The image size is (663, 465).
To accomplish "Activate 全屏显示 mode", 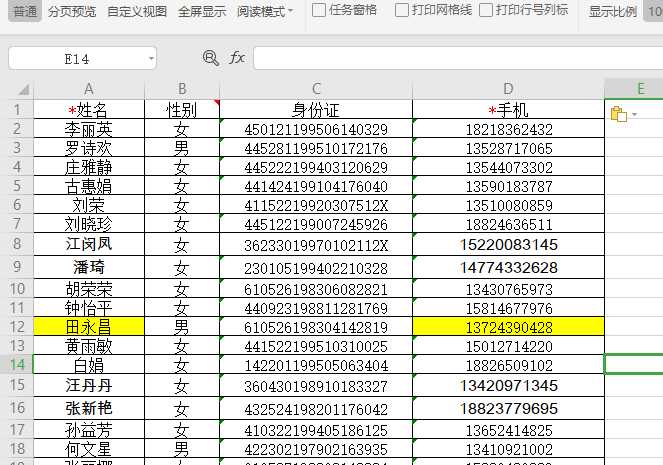I will click(202, 11).
